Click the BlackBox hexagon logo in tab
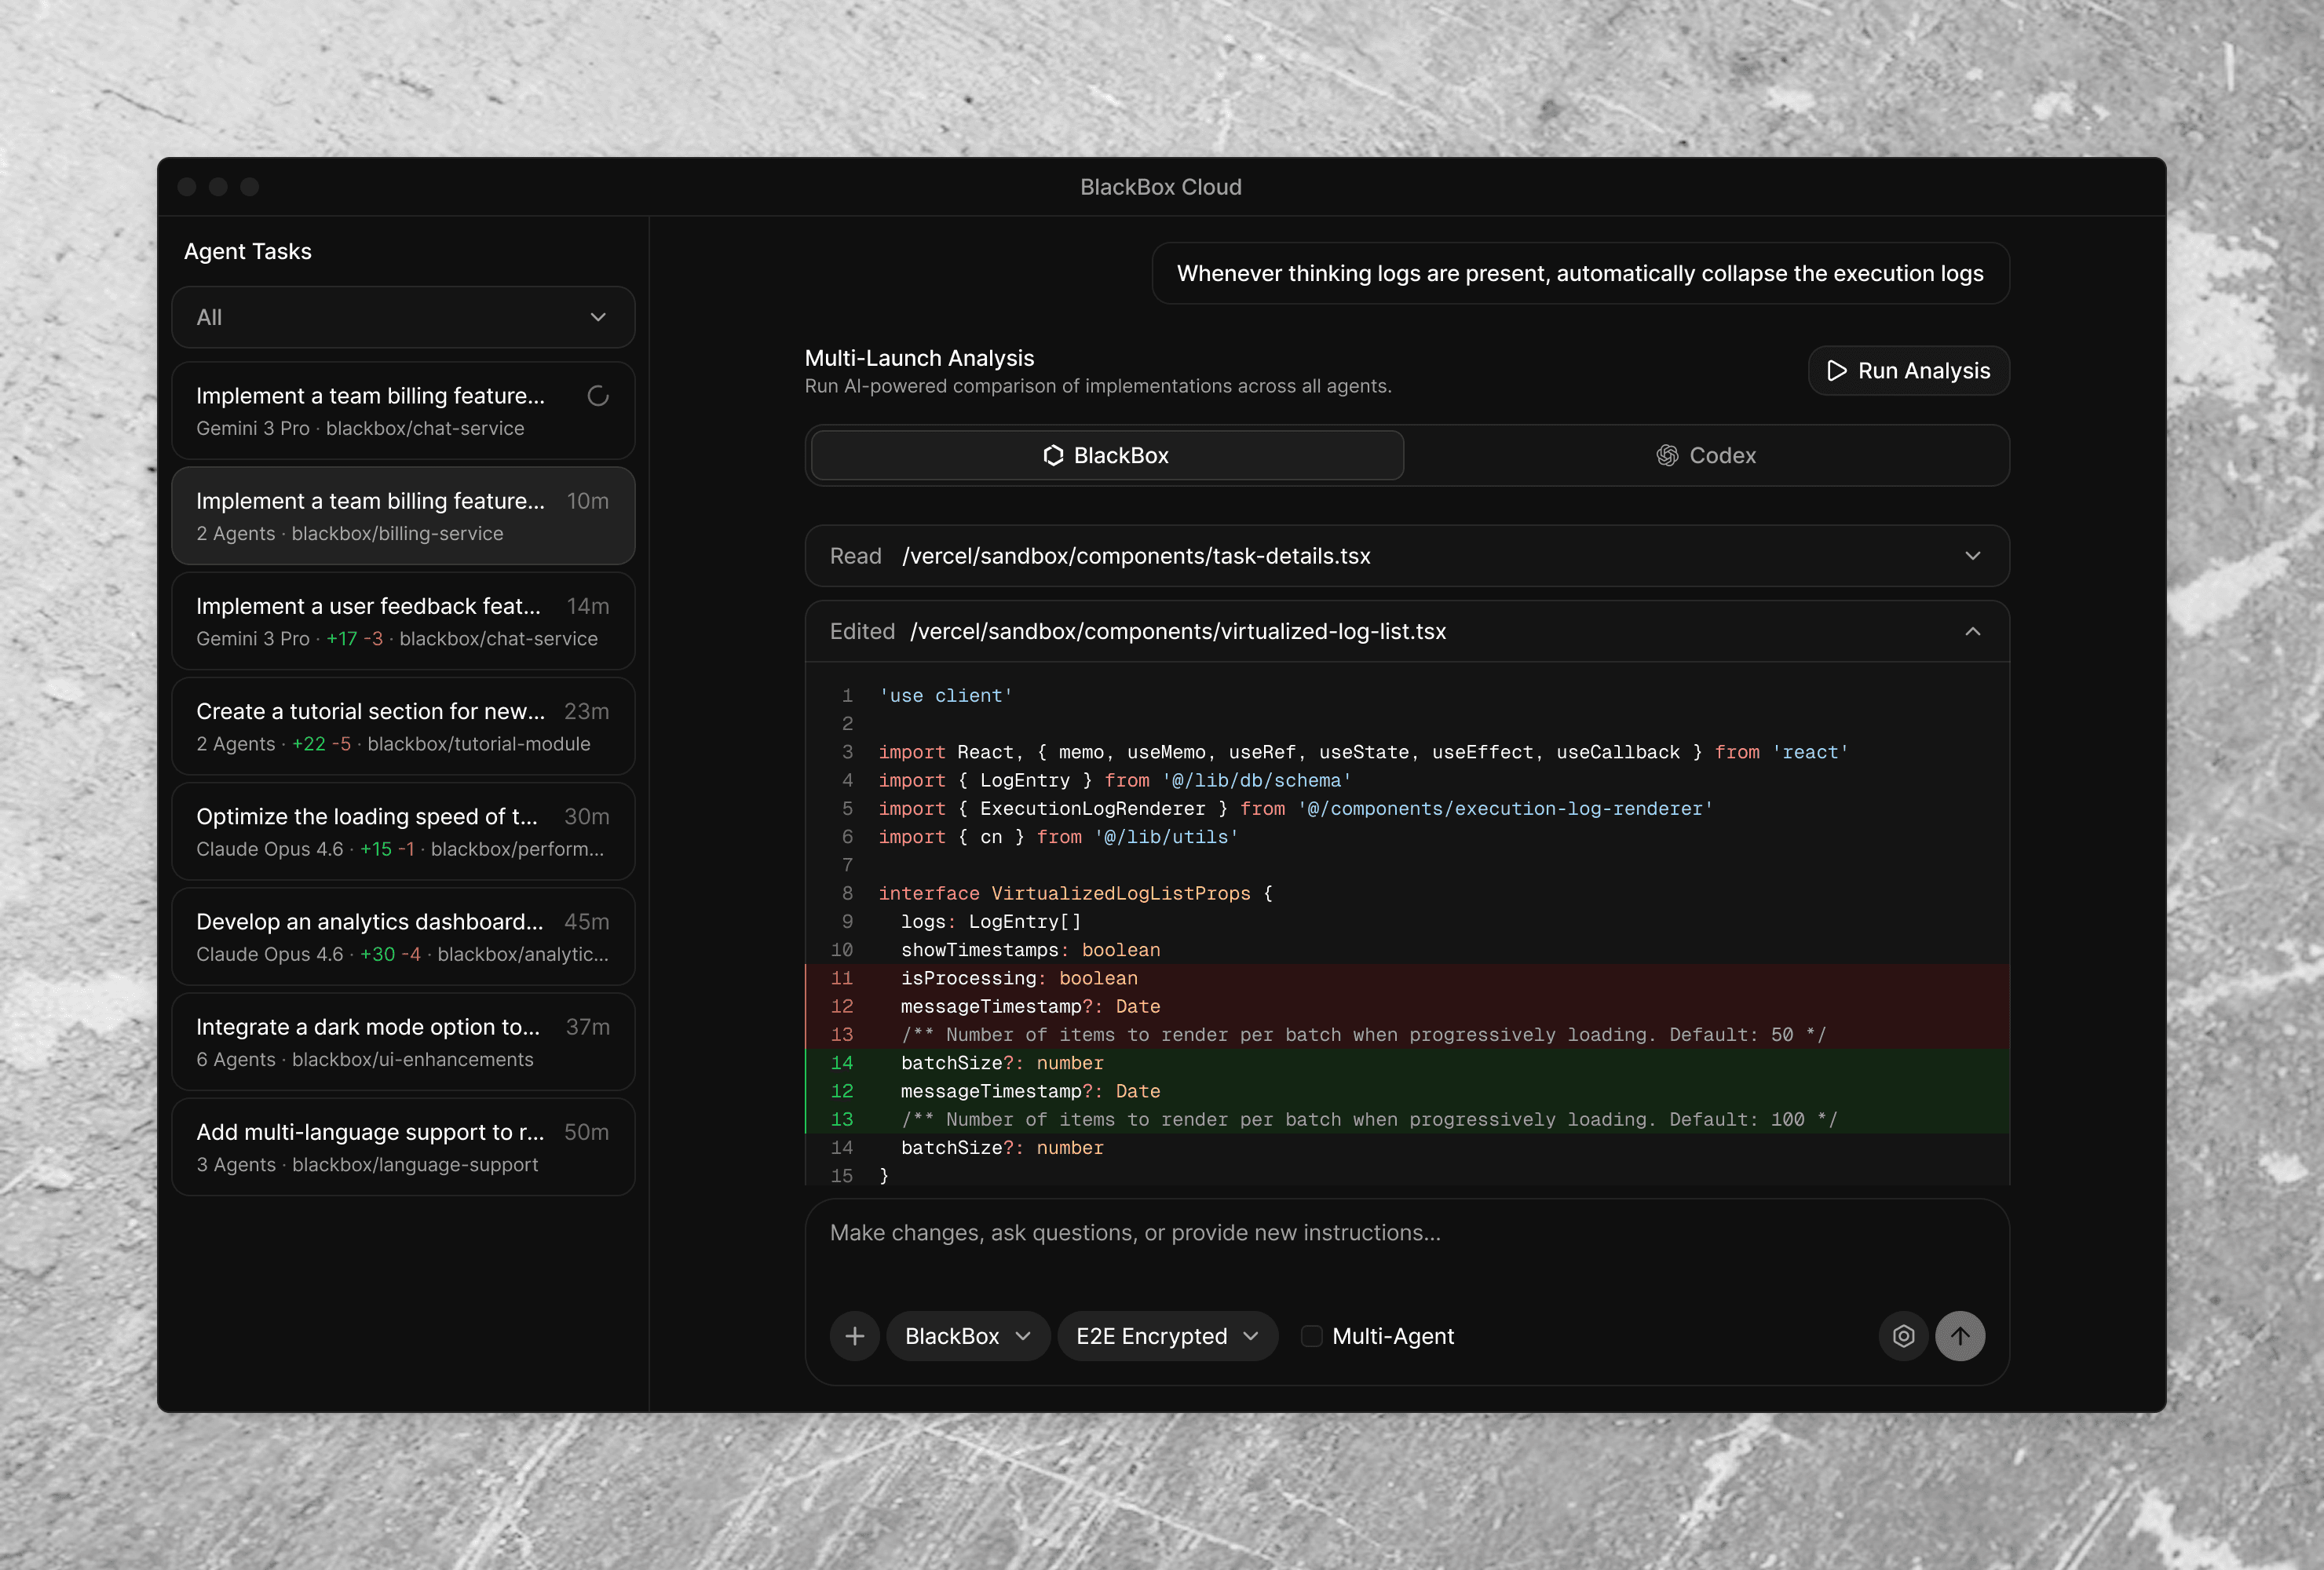 coord(1053,456)
